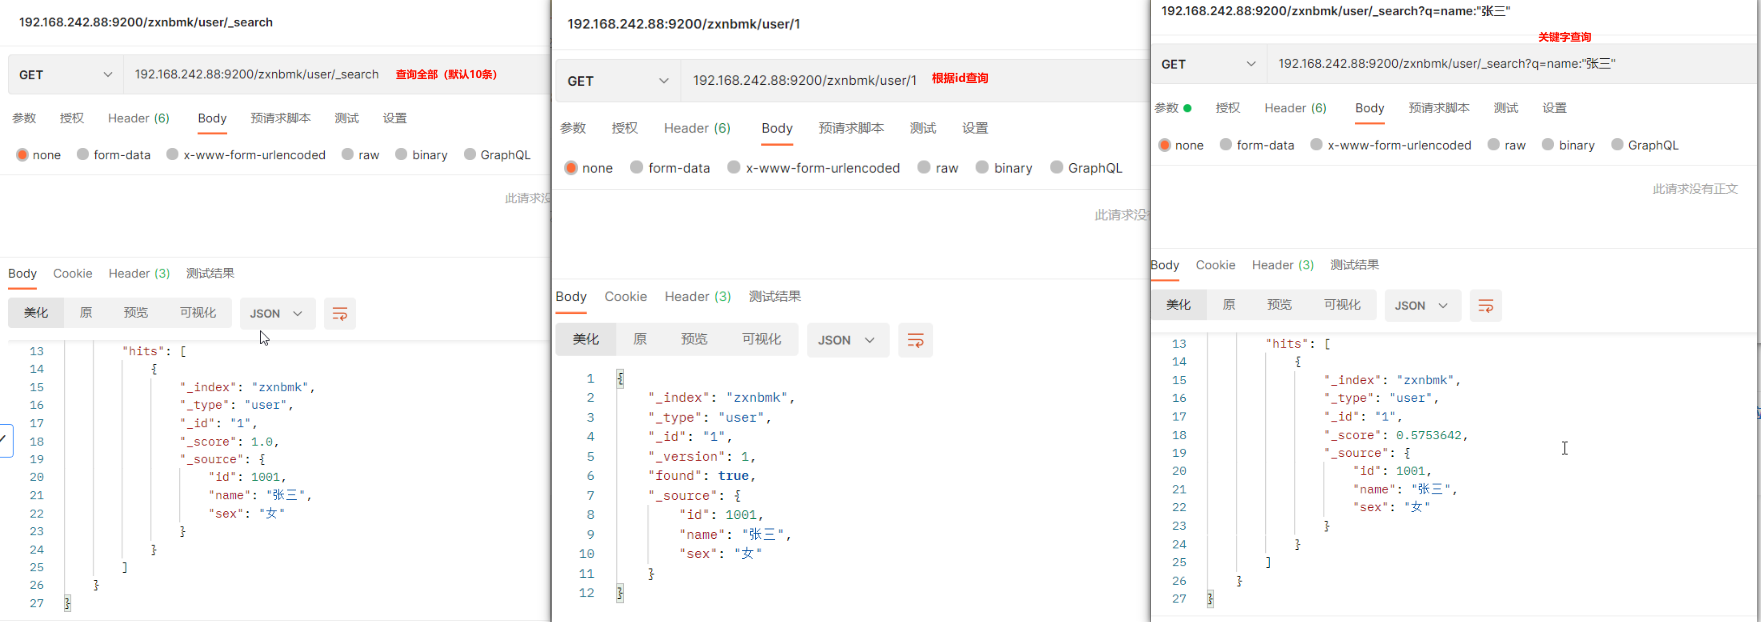Image resolution: width=1761 pixels, height=622 pixels.
Task: Select none radio in left panel
Action: (x=22, y=155)
